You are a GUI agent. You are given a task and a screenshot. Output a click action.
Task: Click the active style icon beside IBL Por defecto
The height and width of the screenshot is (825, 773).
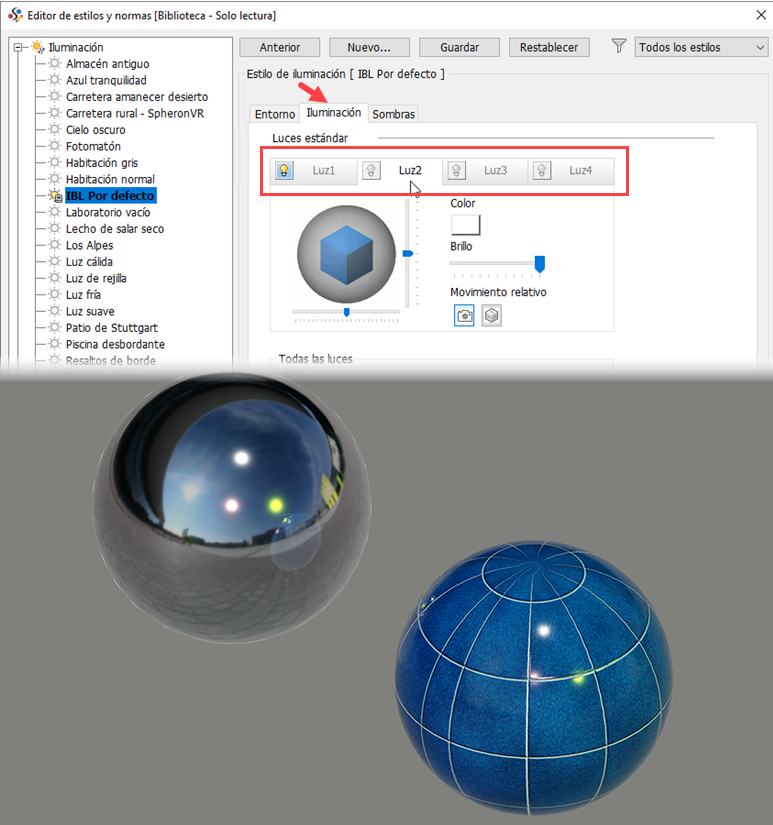click(56, 196)
